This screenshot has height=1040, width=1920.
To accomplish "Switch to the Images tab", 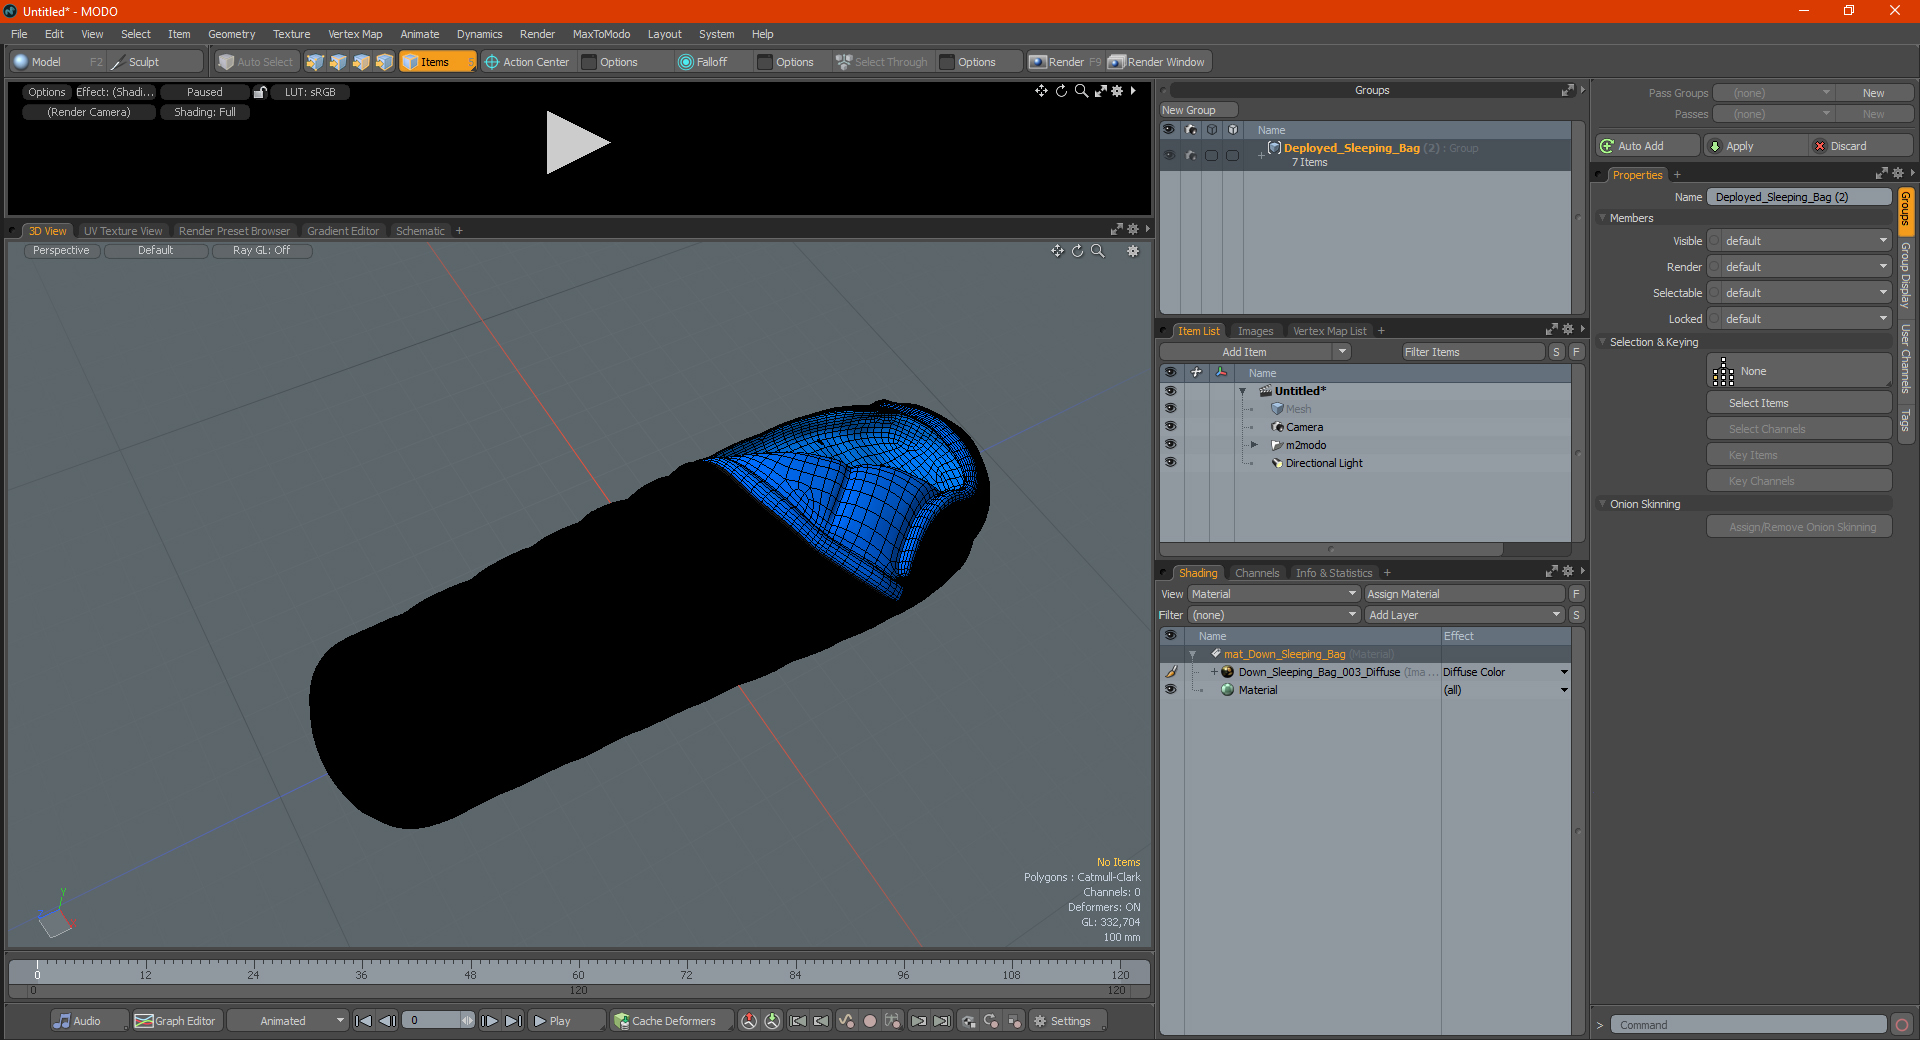I will (x=1255, y=331).
